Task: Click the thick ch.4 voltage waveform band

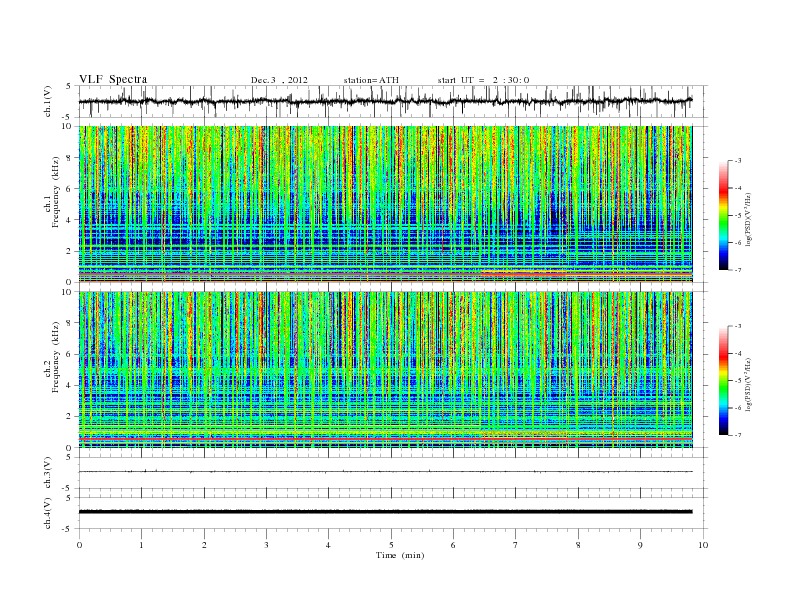Action: coord(385,512)
